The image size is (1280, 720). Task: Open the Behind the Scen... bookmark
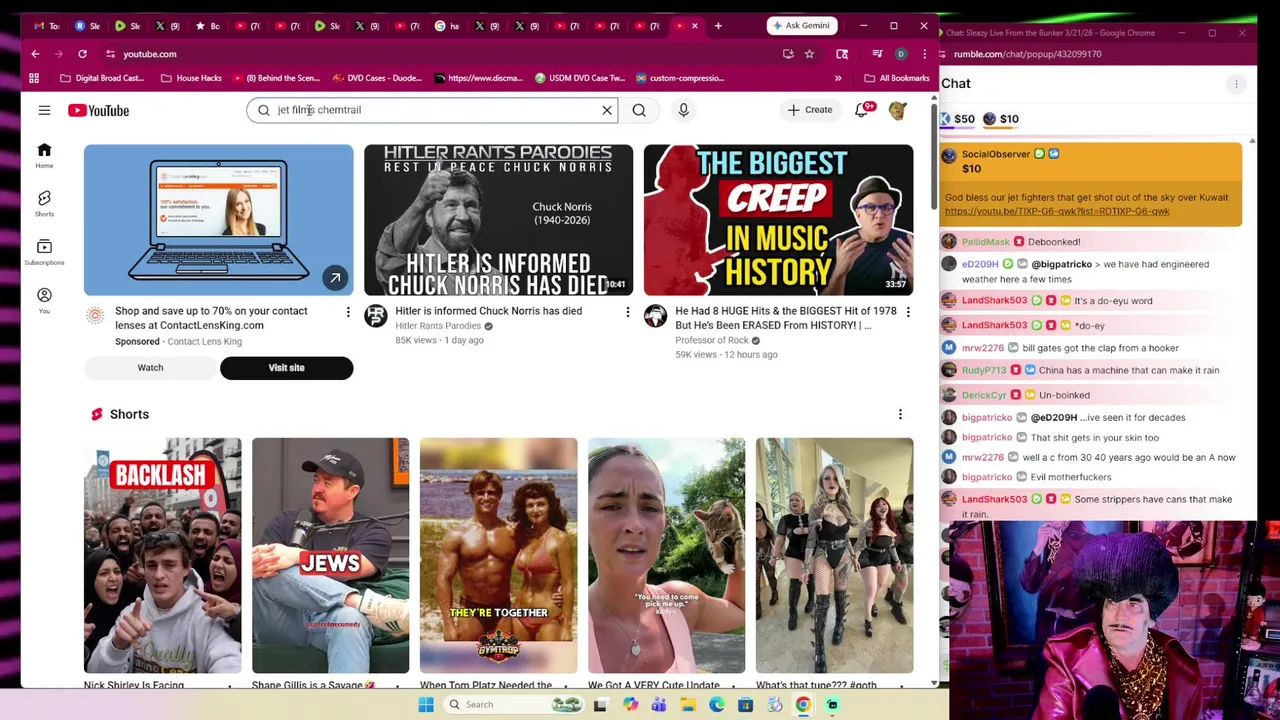[x=276, y=78]
